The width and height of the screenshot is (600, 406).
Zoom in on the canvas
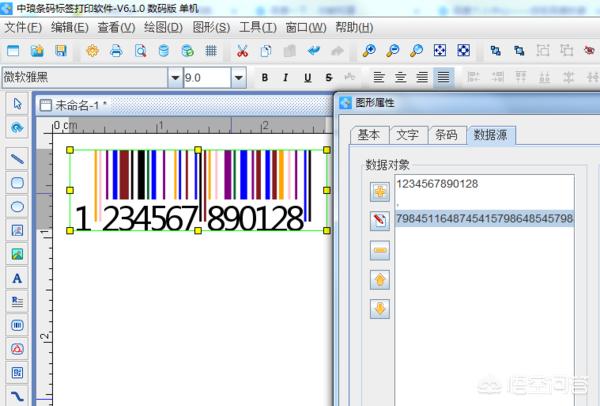click(369, 51)
